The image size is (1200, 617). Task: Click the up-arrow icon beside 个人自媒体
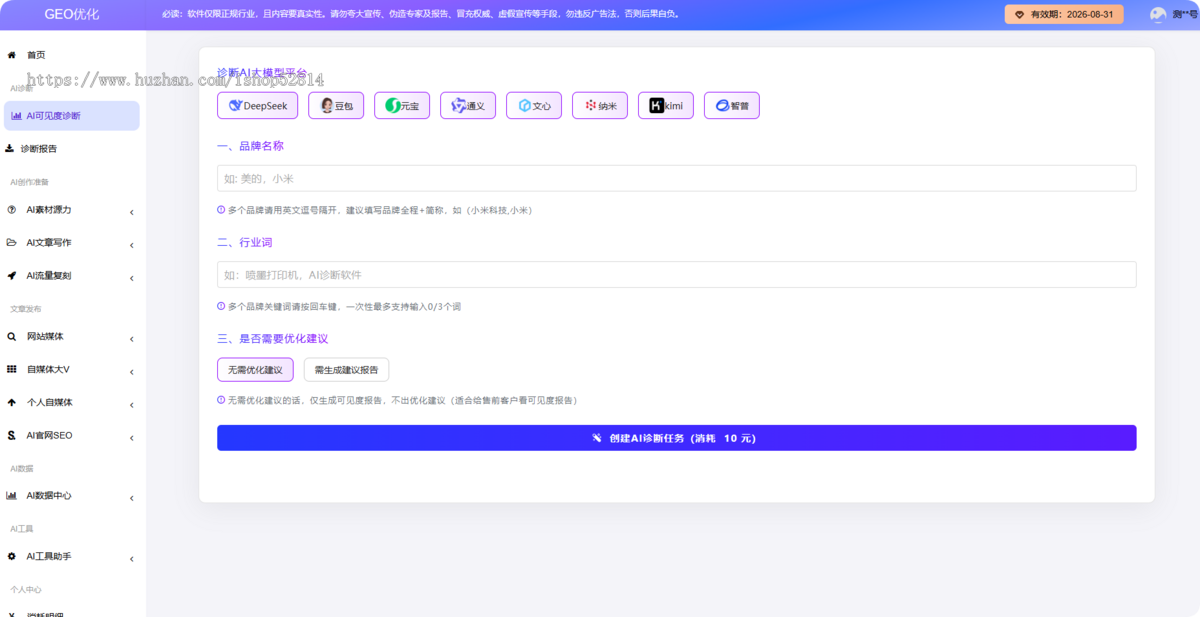point(12,402)
